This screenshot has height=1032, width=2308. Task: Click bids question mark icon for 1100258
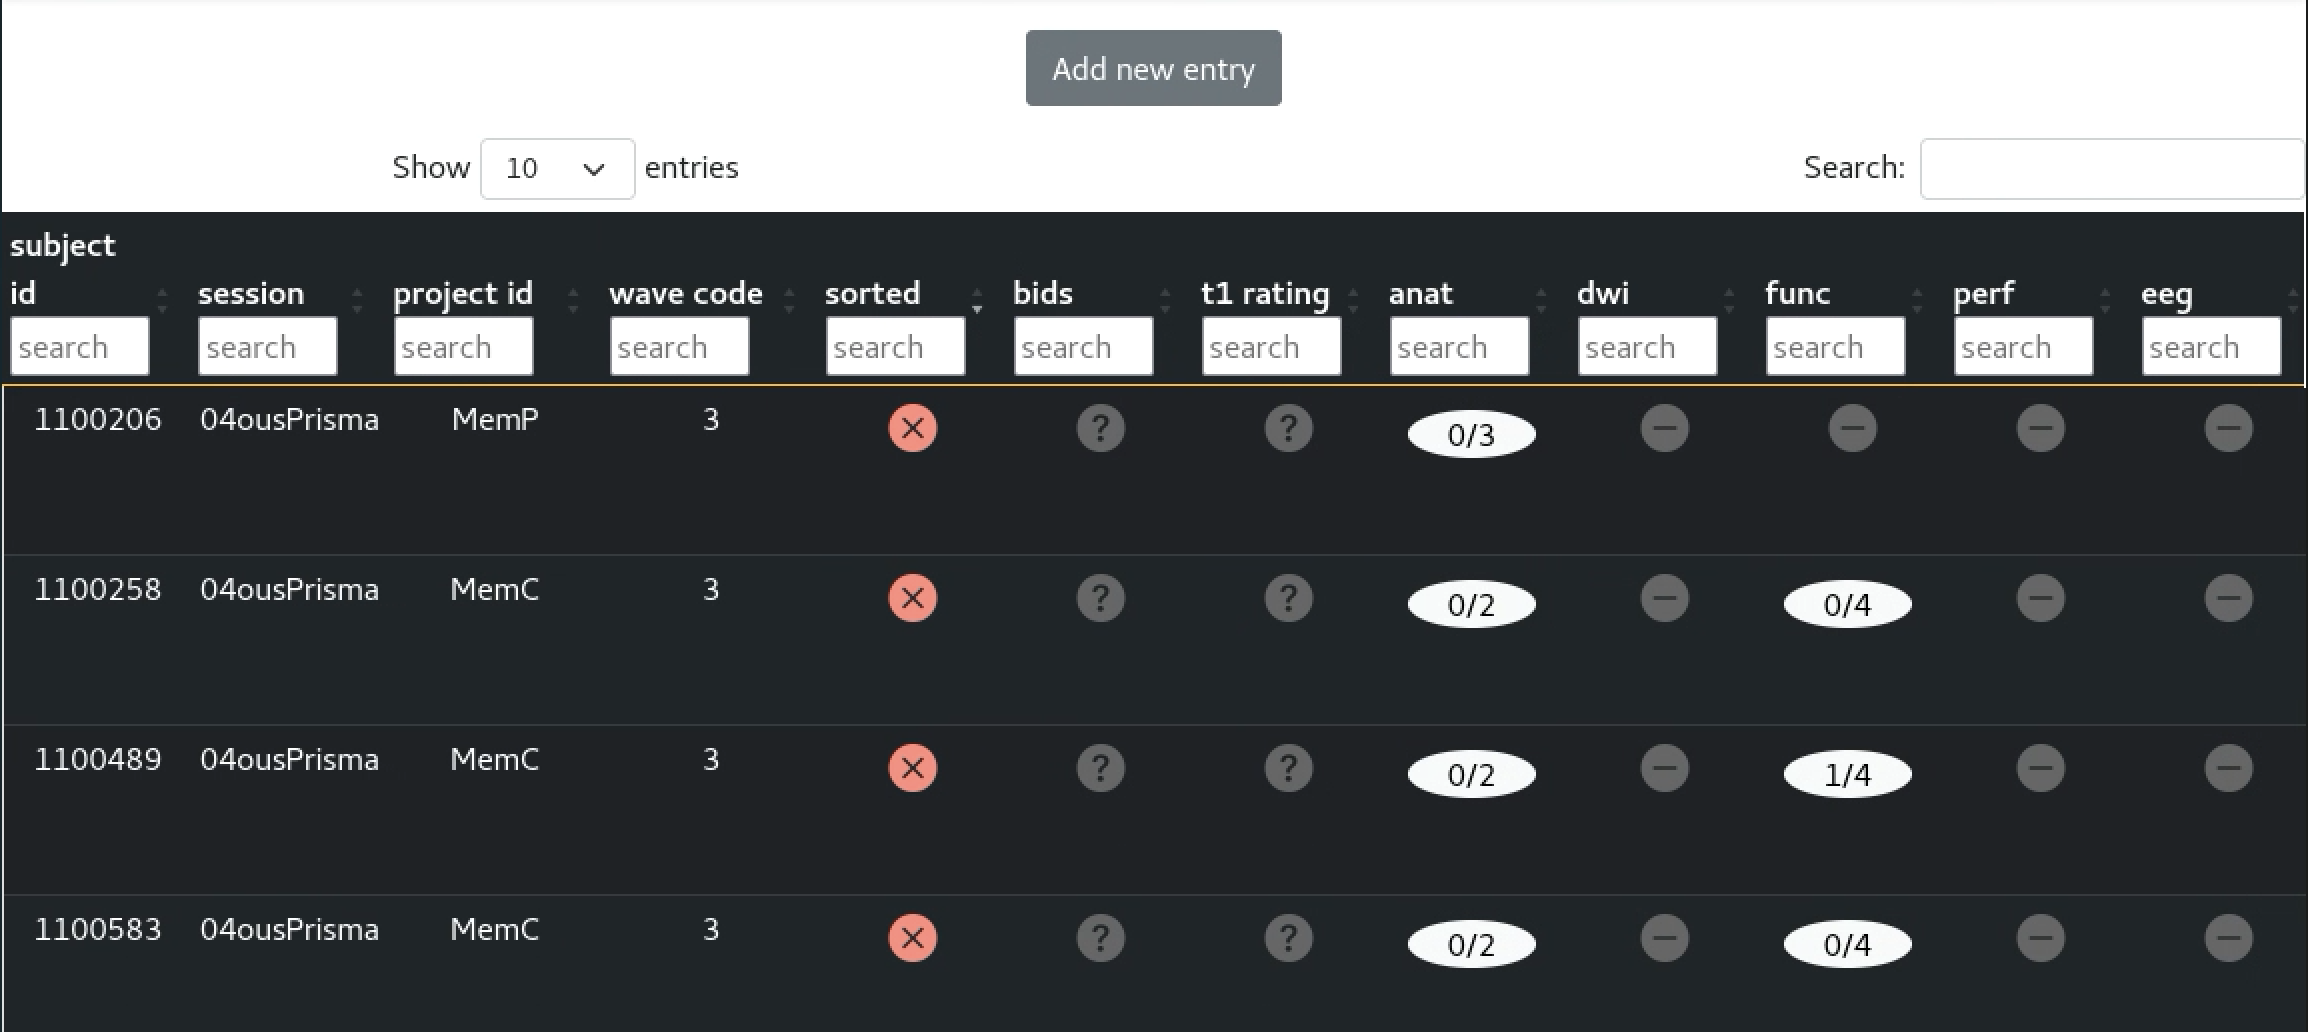click(1100, 599)
